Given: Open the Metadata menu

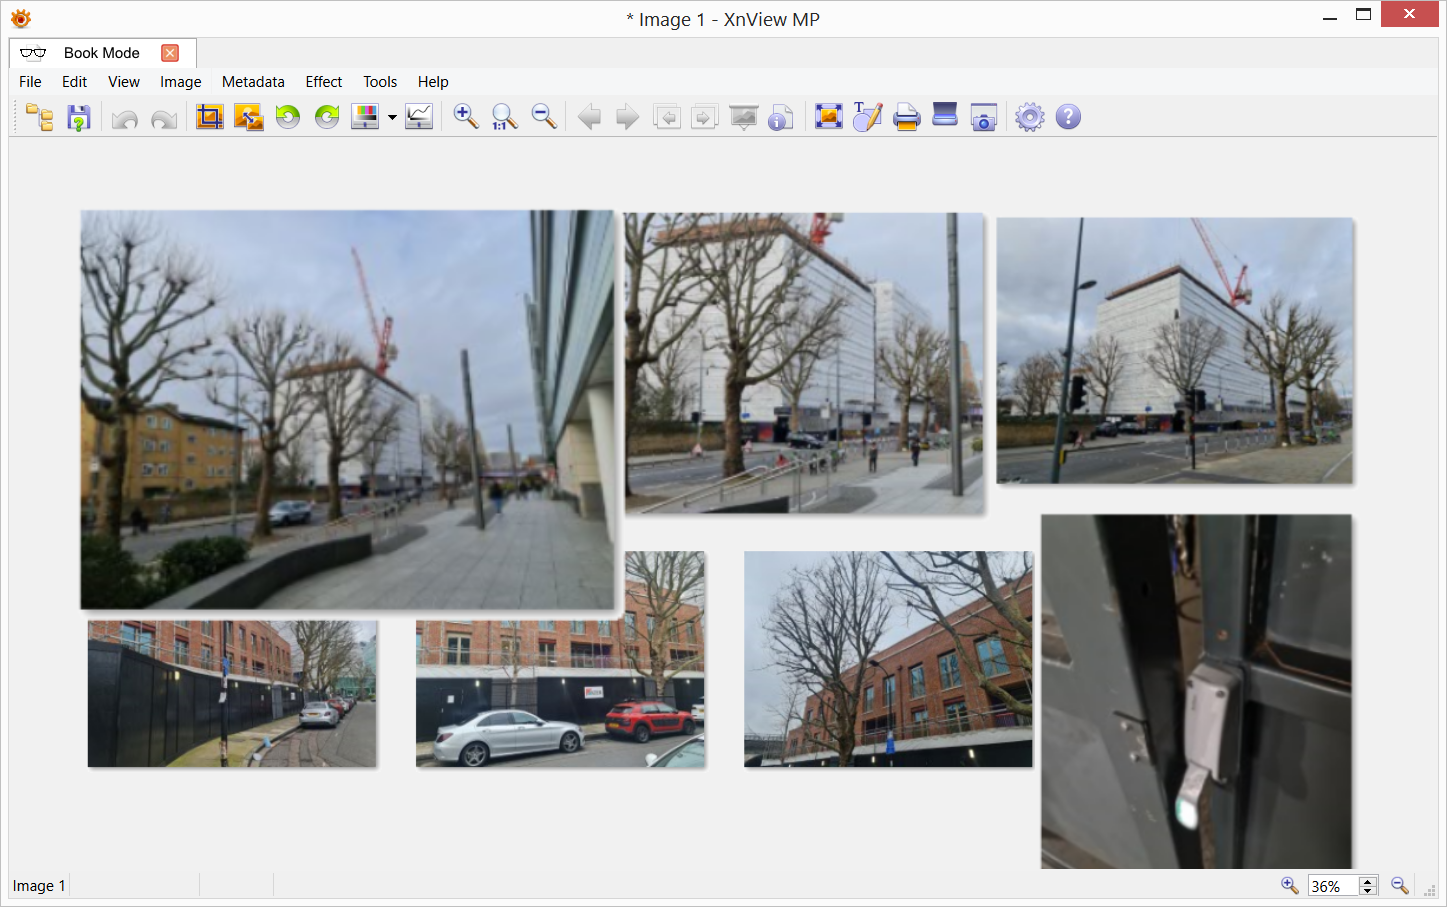Looking at the screenshot, I should pyautogui.click(x=253, y=82).
